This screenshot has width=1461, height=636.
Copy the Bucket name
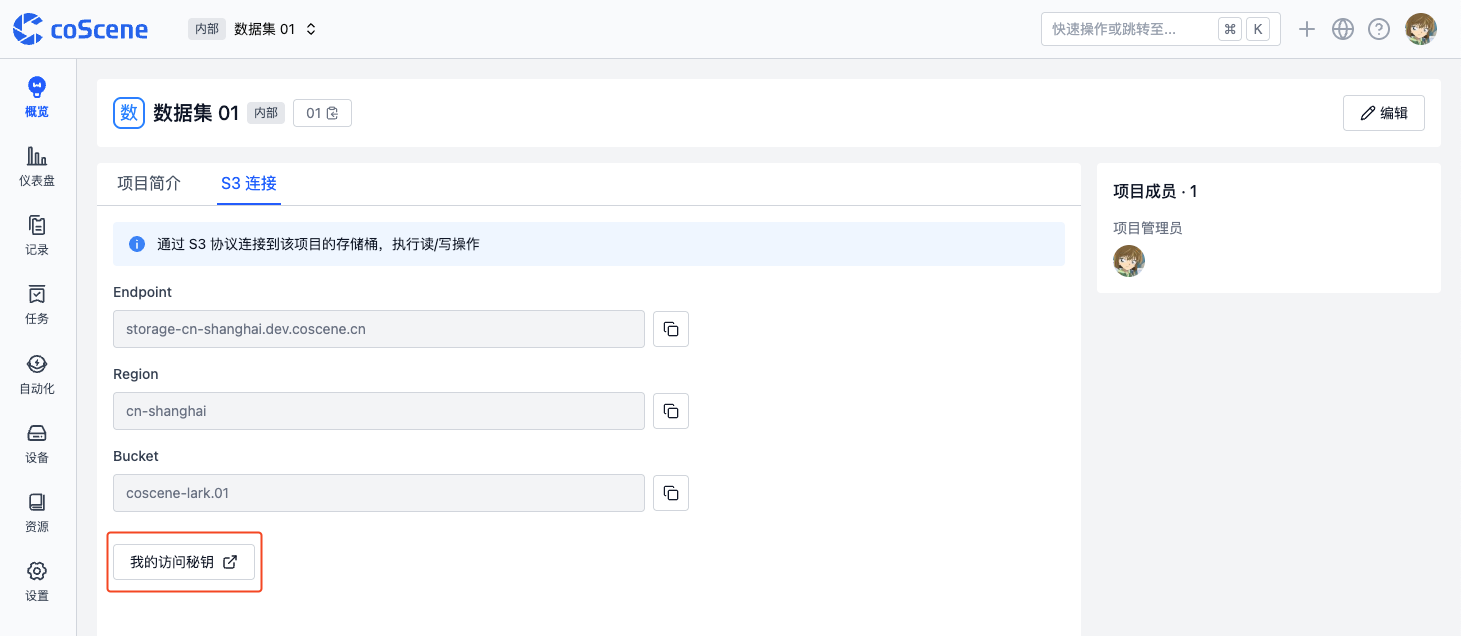click(x=671, y=493)
